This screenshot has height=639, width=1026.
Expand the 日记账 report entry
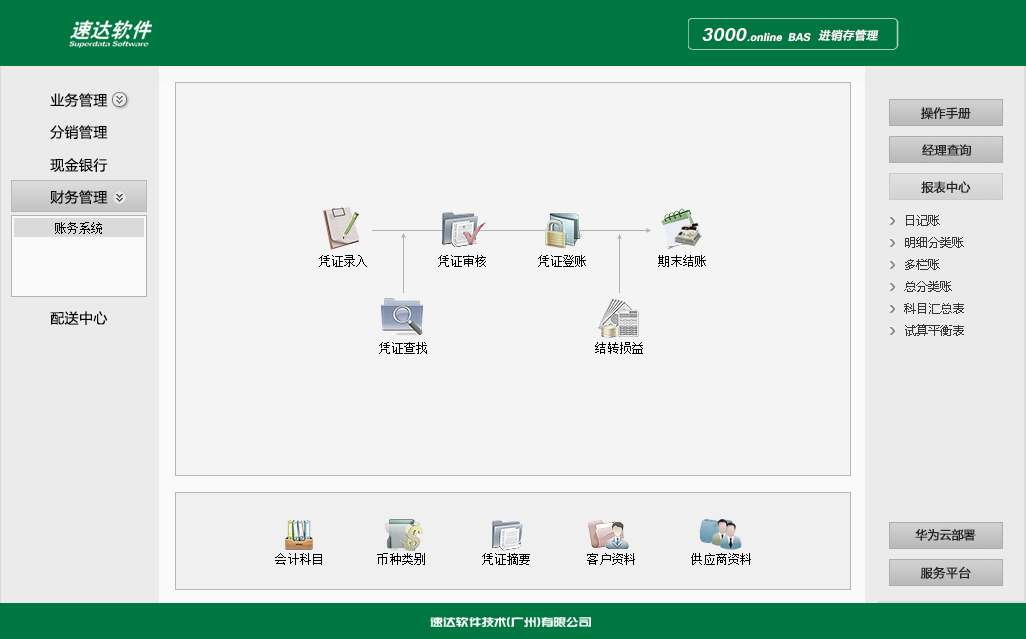point(921,220)
